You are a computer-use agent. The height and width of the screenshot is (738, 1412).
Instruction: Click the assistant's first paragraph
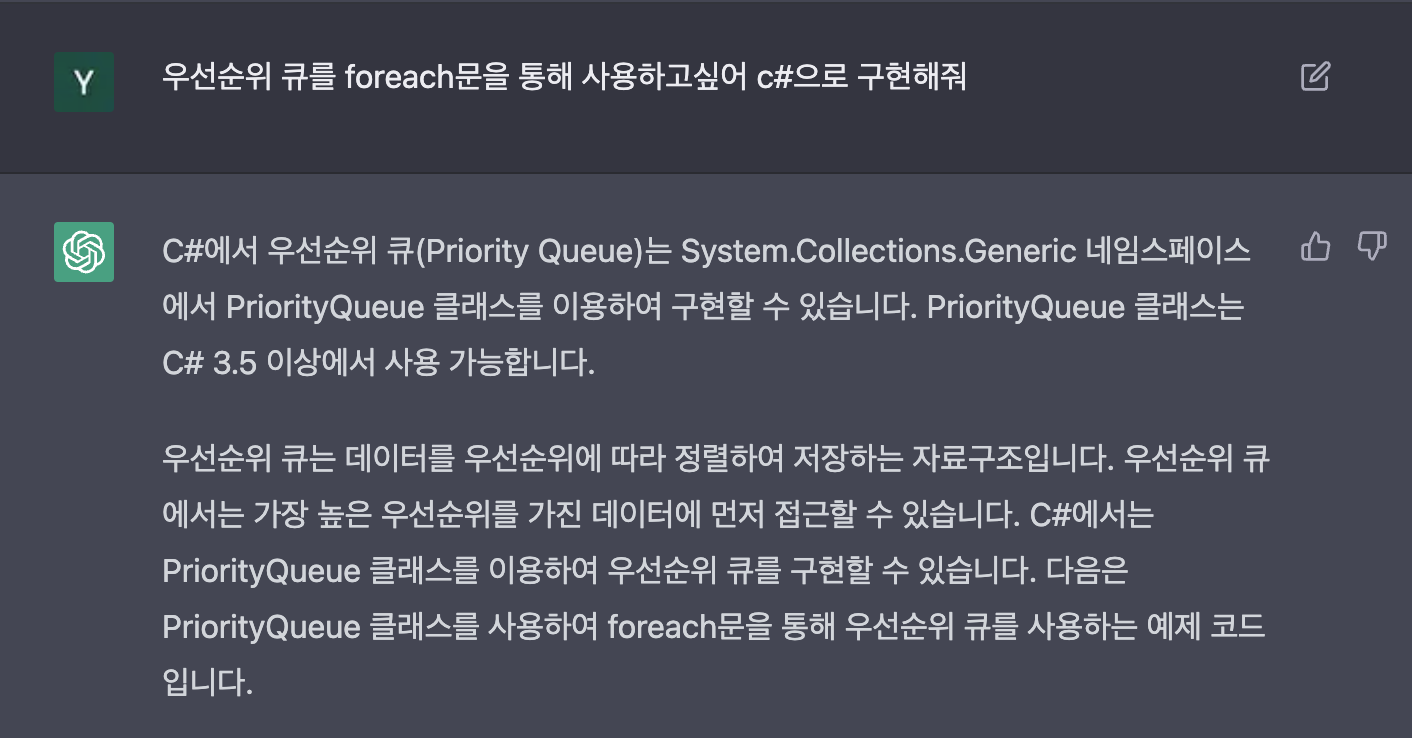[700, 306]
